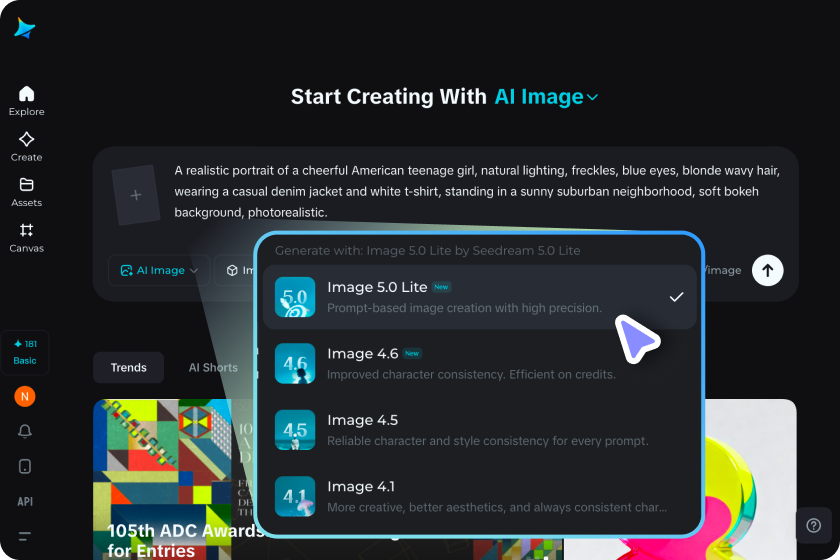840x560 pixels.
Task: Click the Image 5.0 Lite thumbnail icon
Action: (x=295, y=297)
